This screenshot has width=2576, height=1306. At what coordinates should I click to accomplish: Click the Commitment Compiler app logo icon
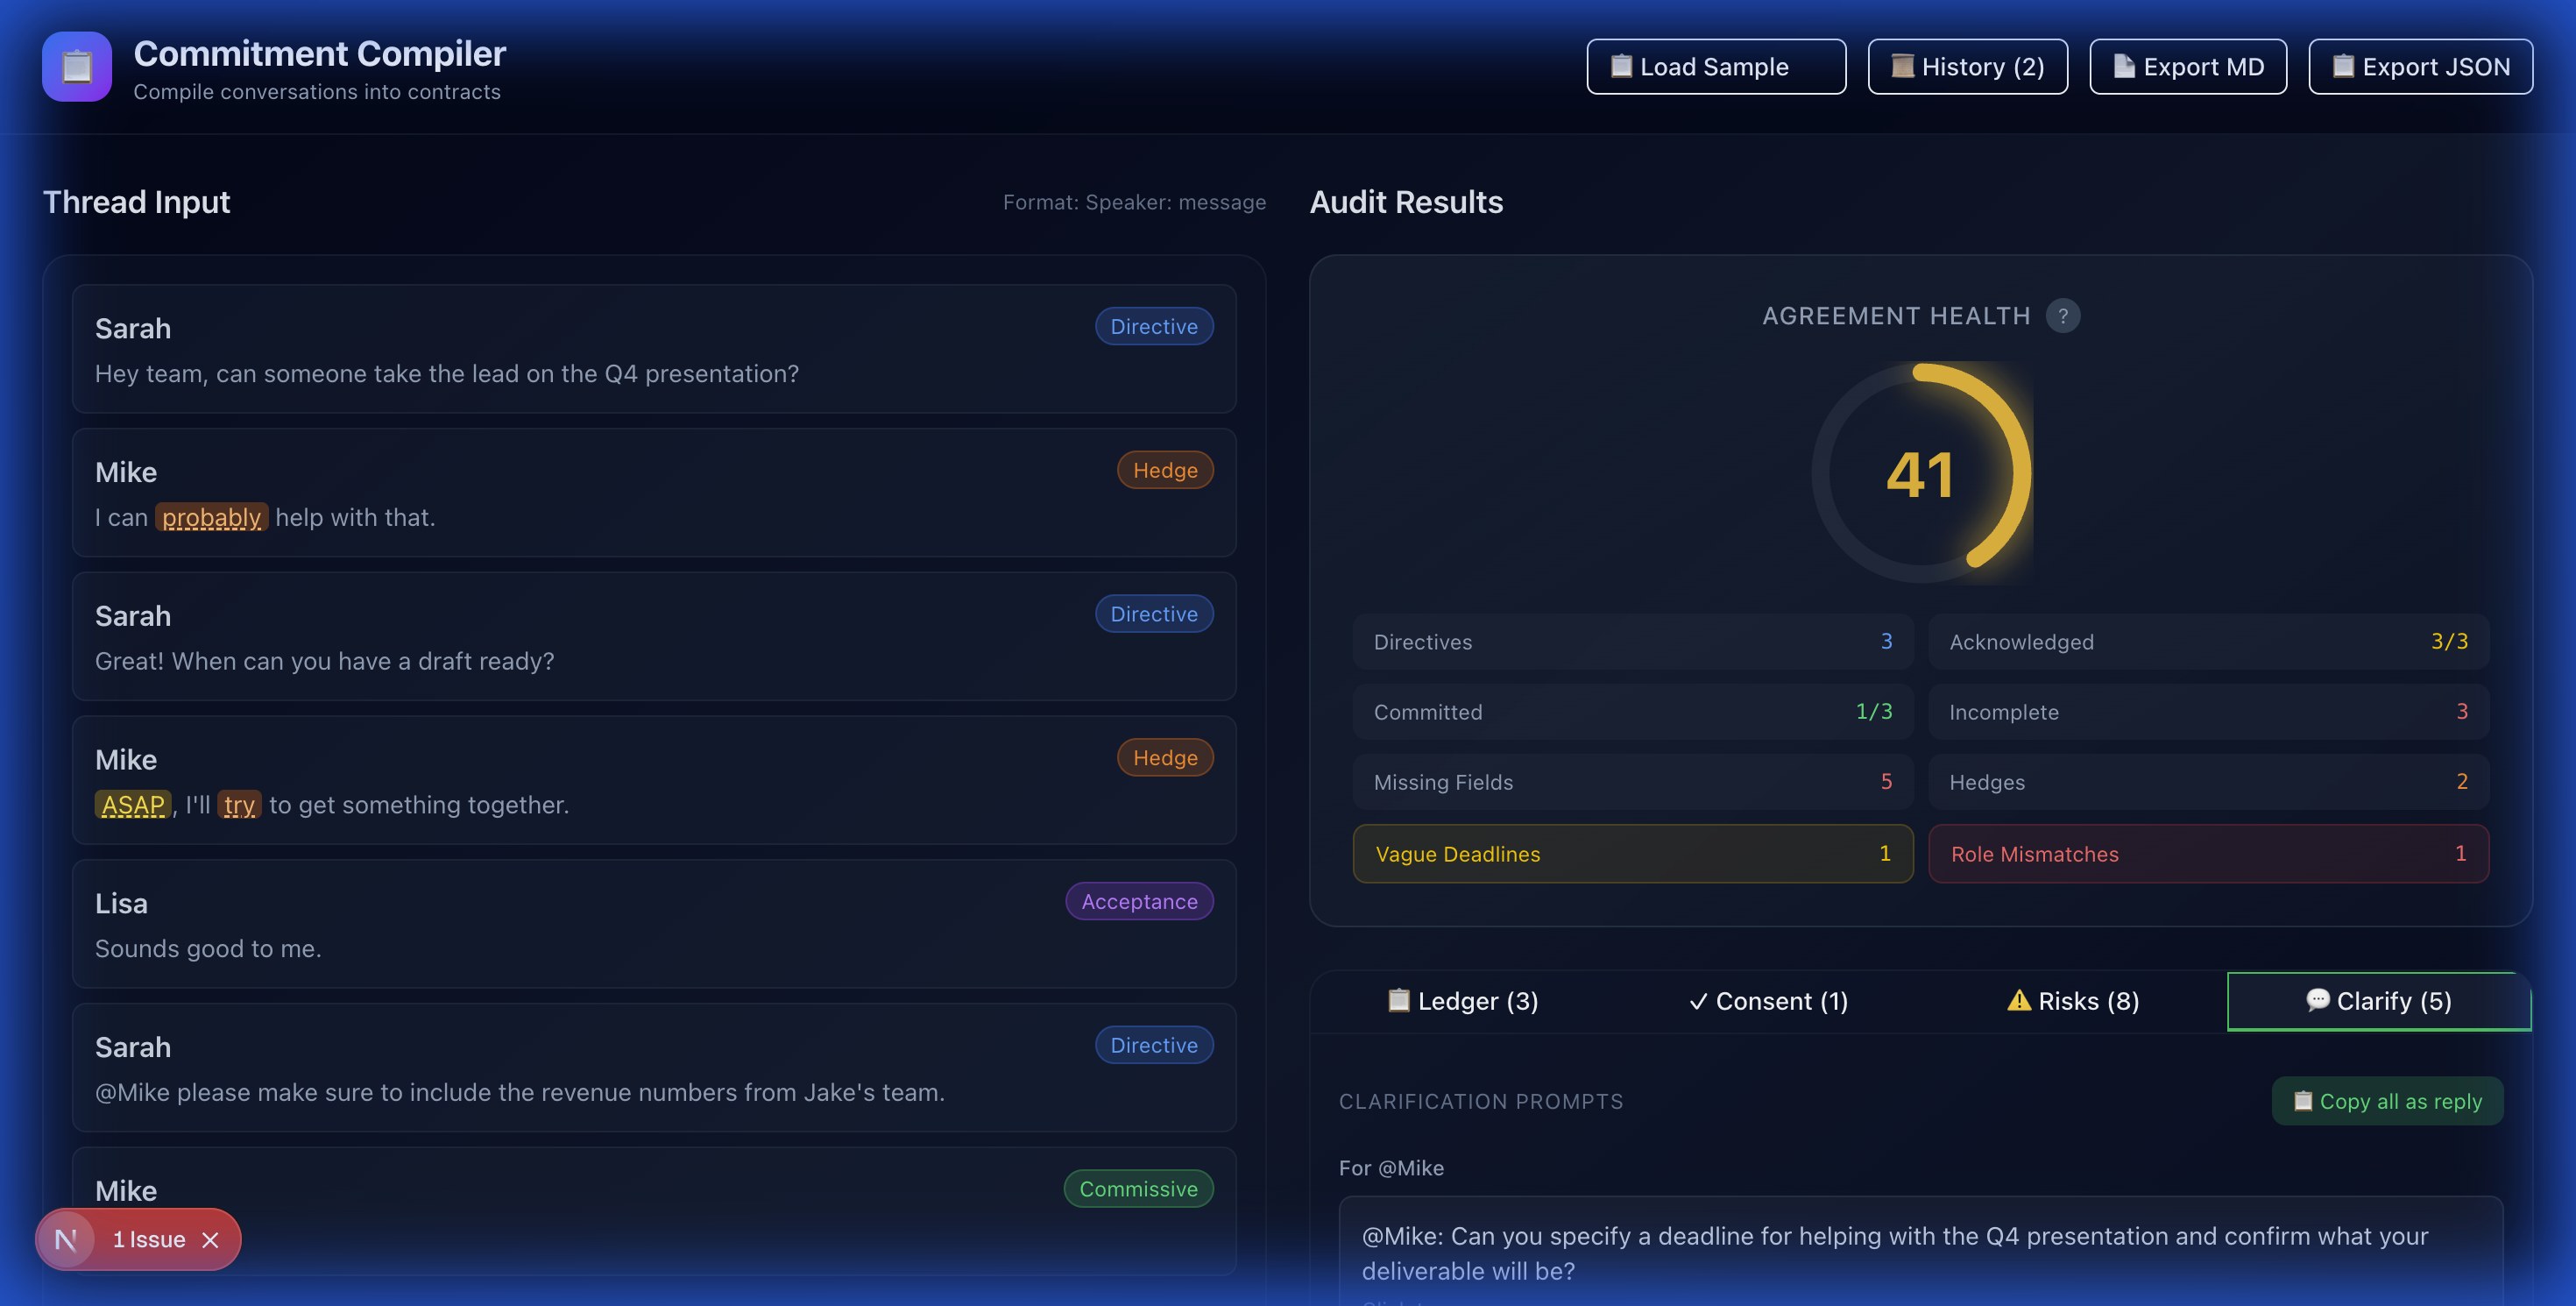[x=76, y=67]
